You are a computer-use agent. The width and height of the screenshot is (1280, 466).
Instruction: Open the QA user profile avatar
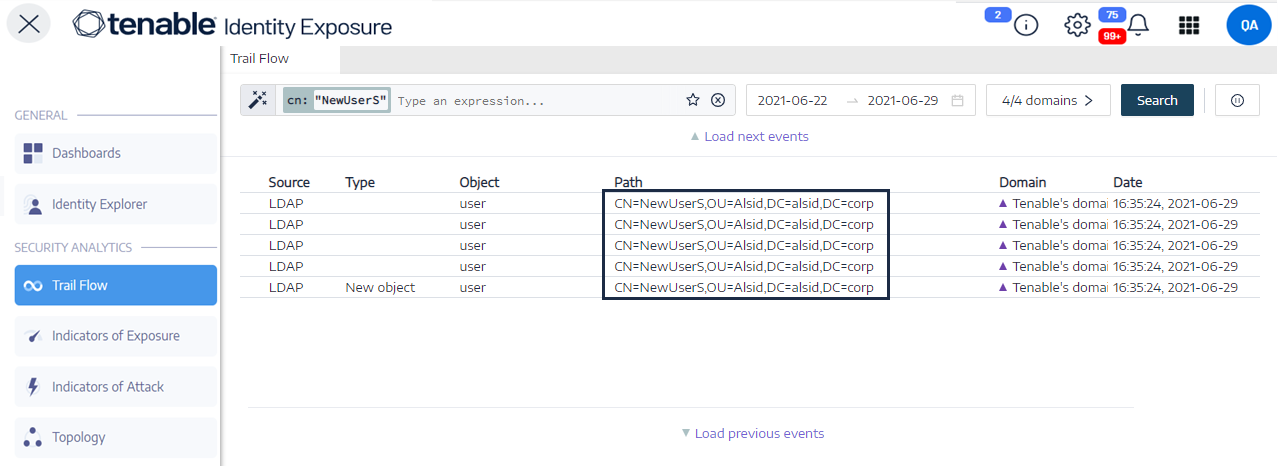click(x=1248, y=26)
